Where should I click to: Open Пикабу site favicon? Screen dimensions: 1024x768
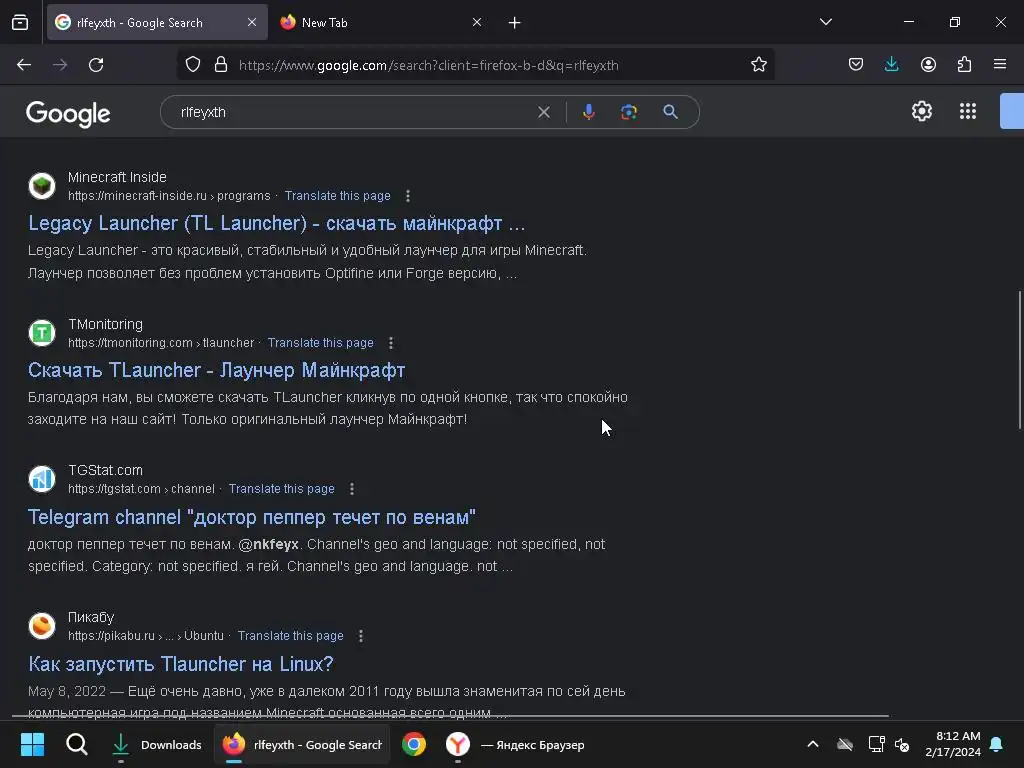tap(42, 626)
